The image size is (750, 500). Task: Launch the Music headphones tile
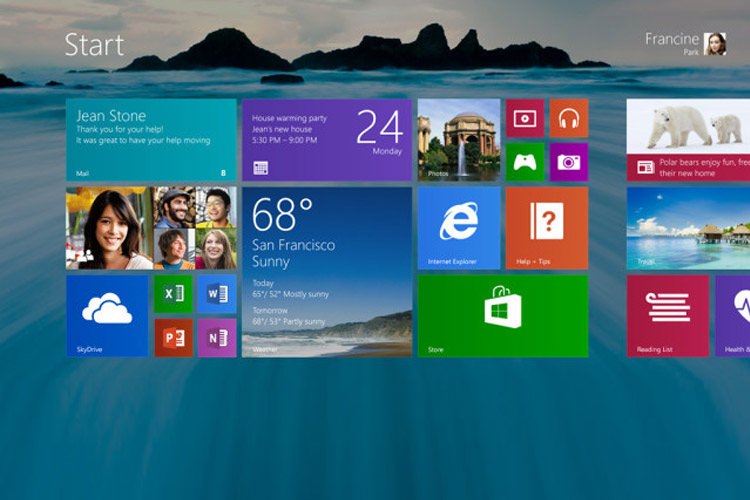[569, 118]
